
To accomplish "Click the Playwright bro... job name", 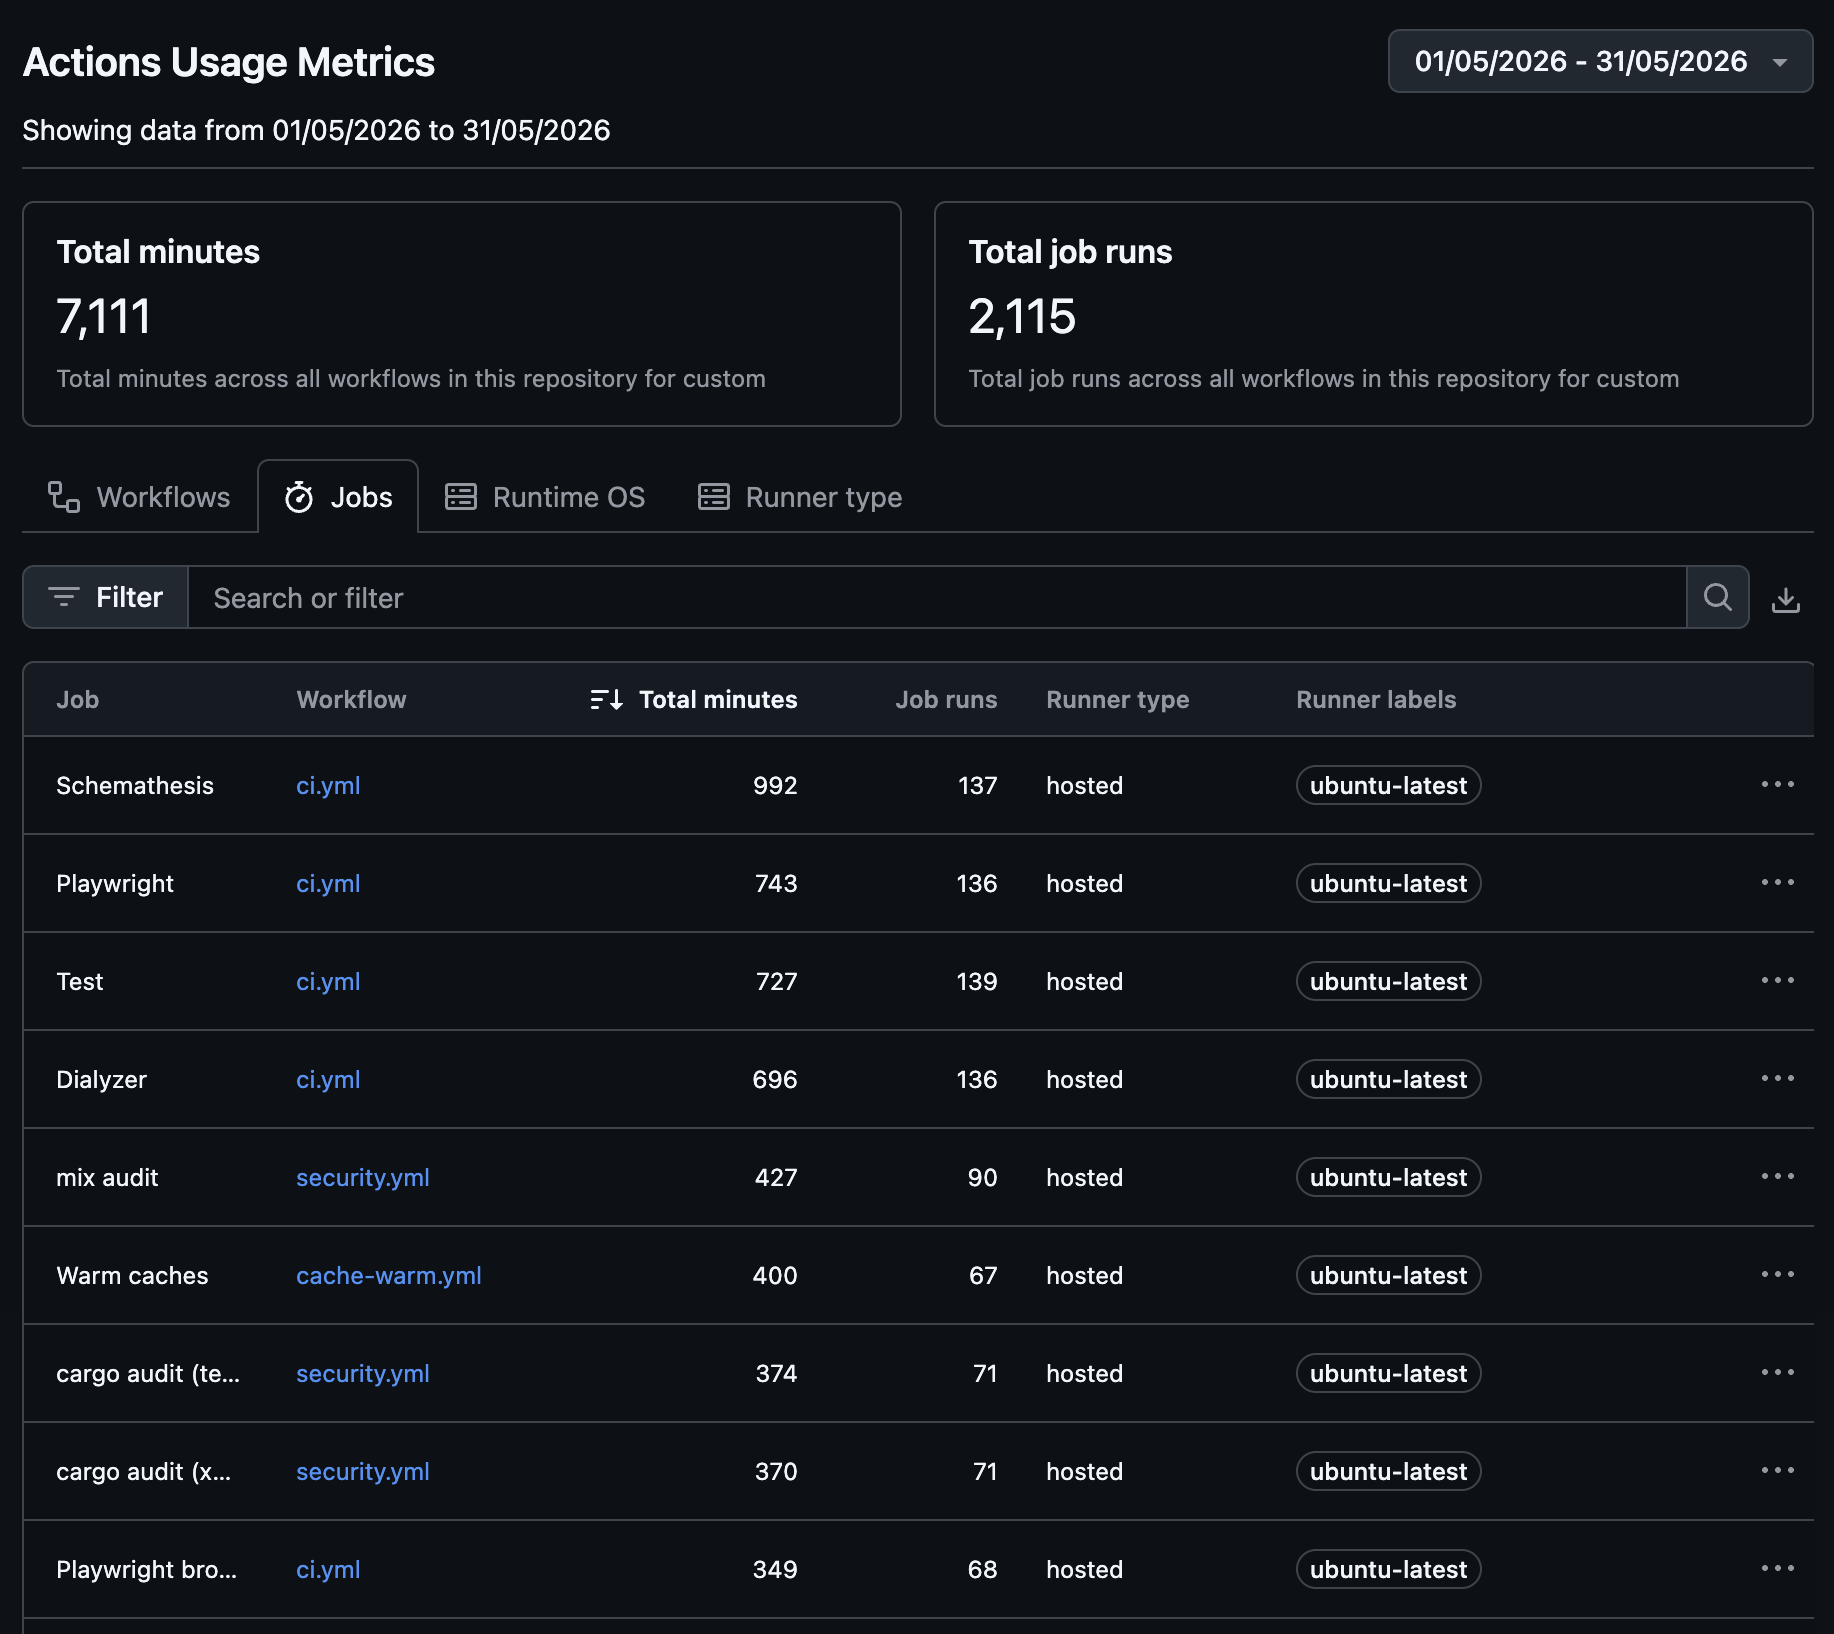I will 146,1569.
